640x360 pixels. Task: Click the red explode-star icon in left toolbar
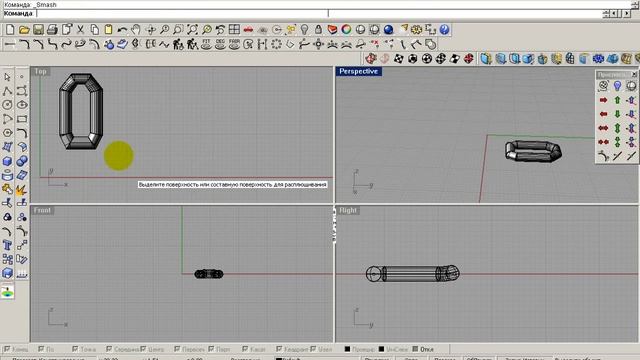pos(22,189)
